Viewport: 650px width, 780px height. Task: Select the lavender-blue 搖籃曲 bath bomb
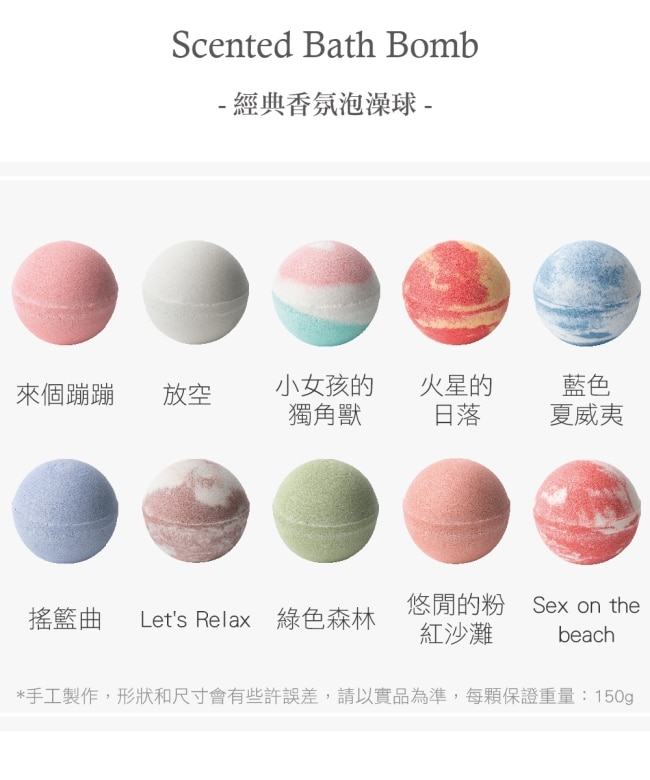(x=65, y=511)
